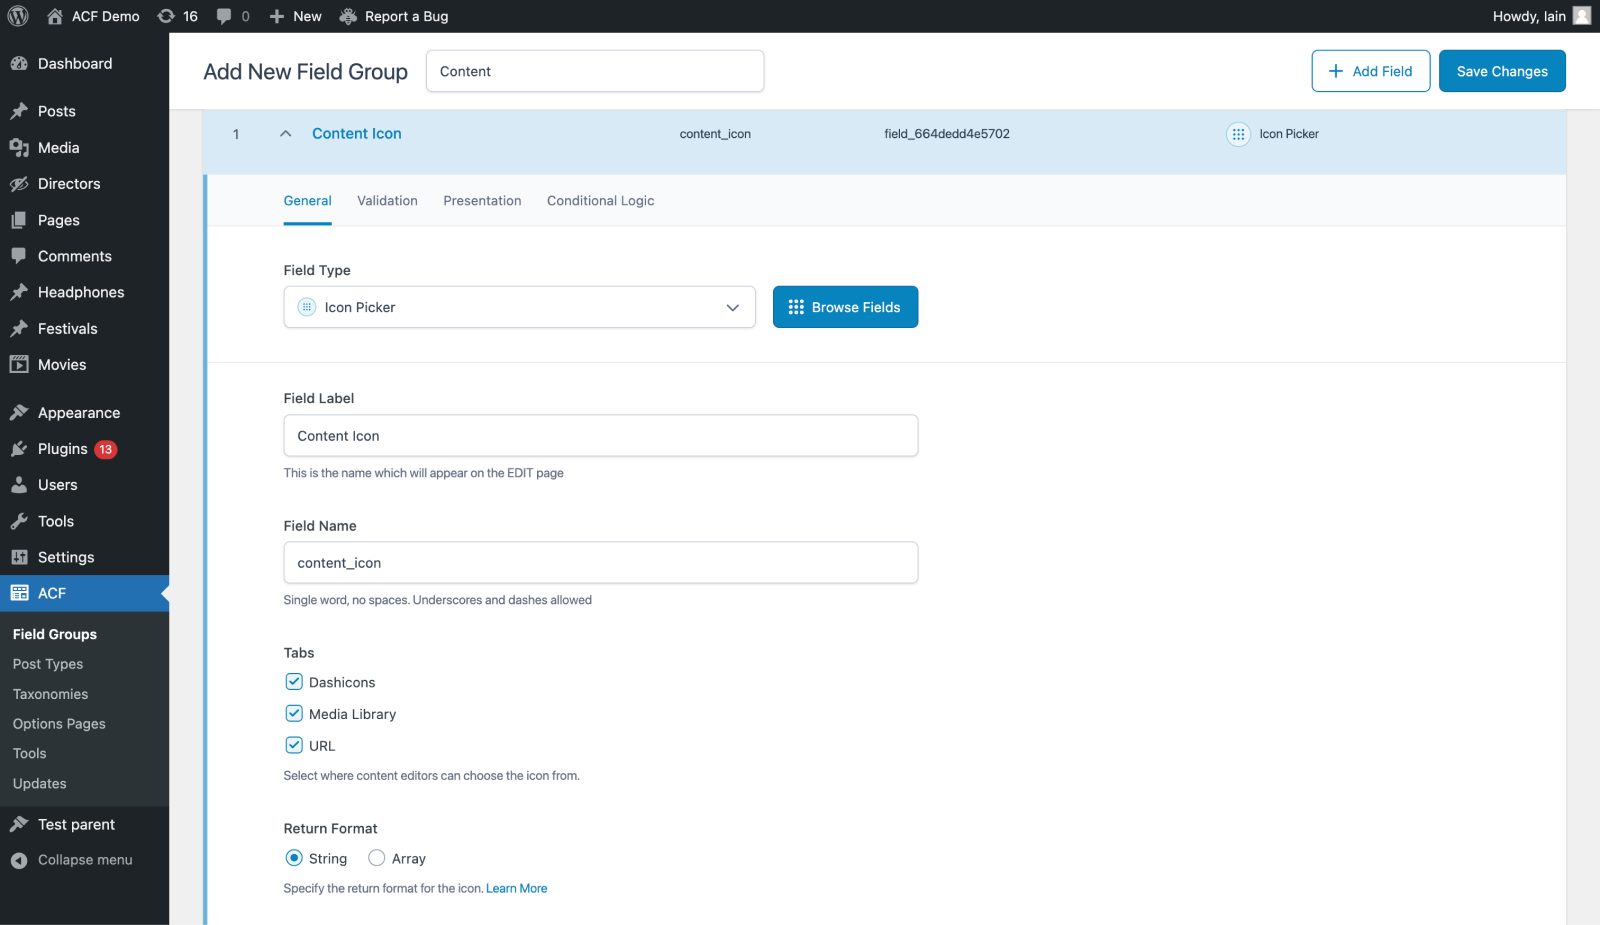
Task: Click the Settings sidebar icon
Action: click(19, 557)
